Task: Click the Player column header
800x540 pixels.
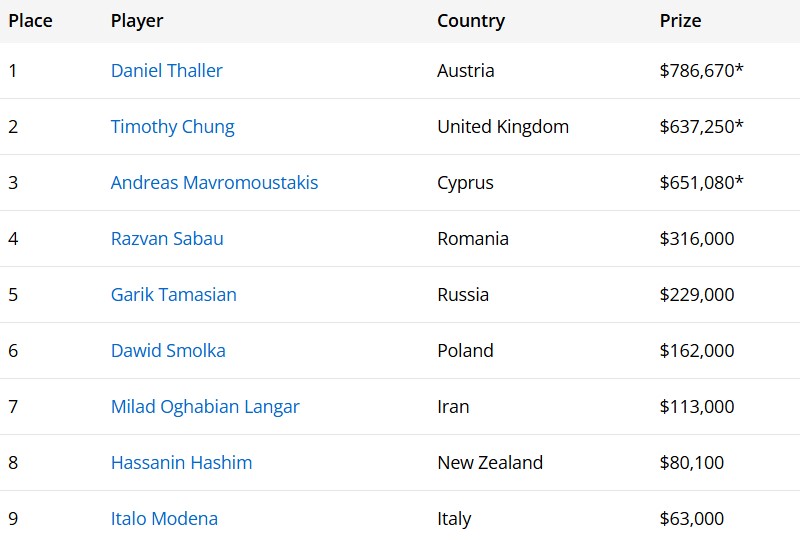Action: [x=137, y=21]
